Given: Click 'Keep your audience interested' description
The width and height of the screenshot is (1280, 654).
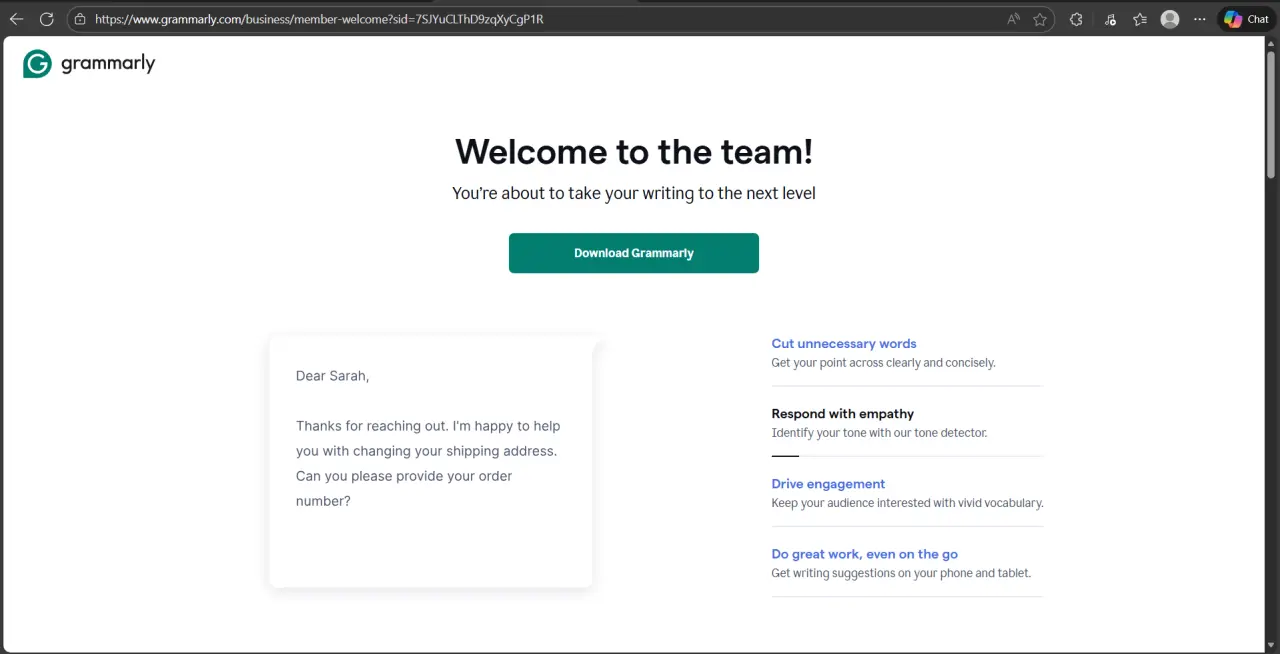Looking at the screenshot, I should coord(907,503).
